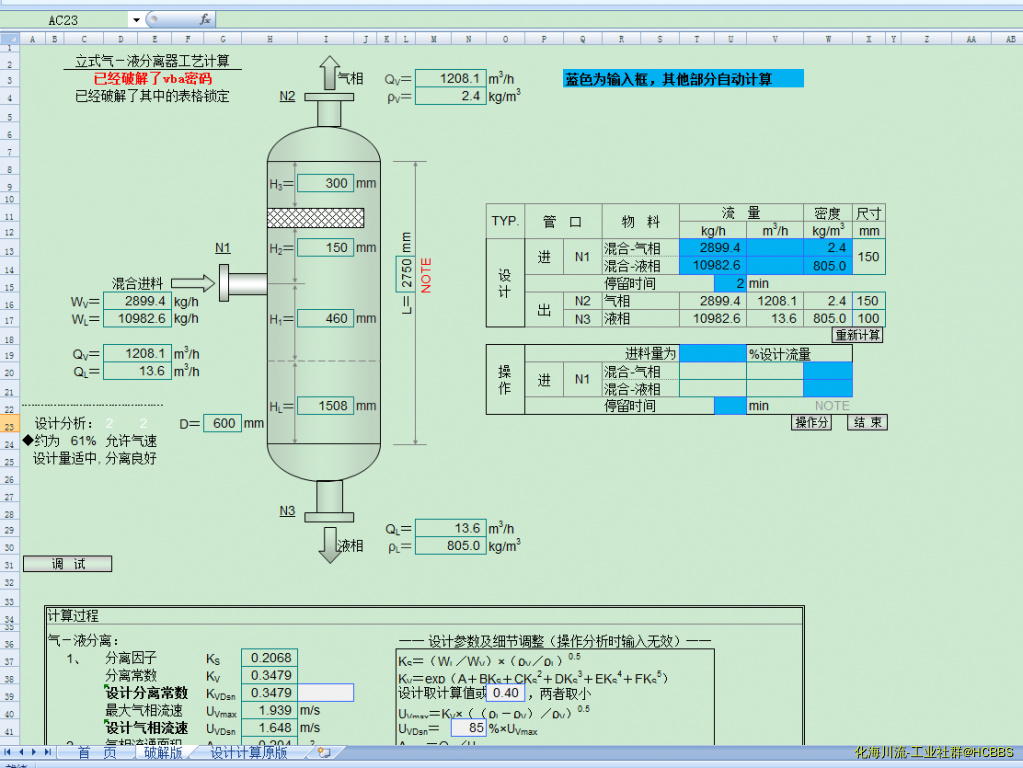Open the Name Box dropdown arrow
The width and height of the screenshot is (1023, 768).
135,19
